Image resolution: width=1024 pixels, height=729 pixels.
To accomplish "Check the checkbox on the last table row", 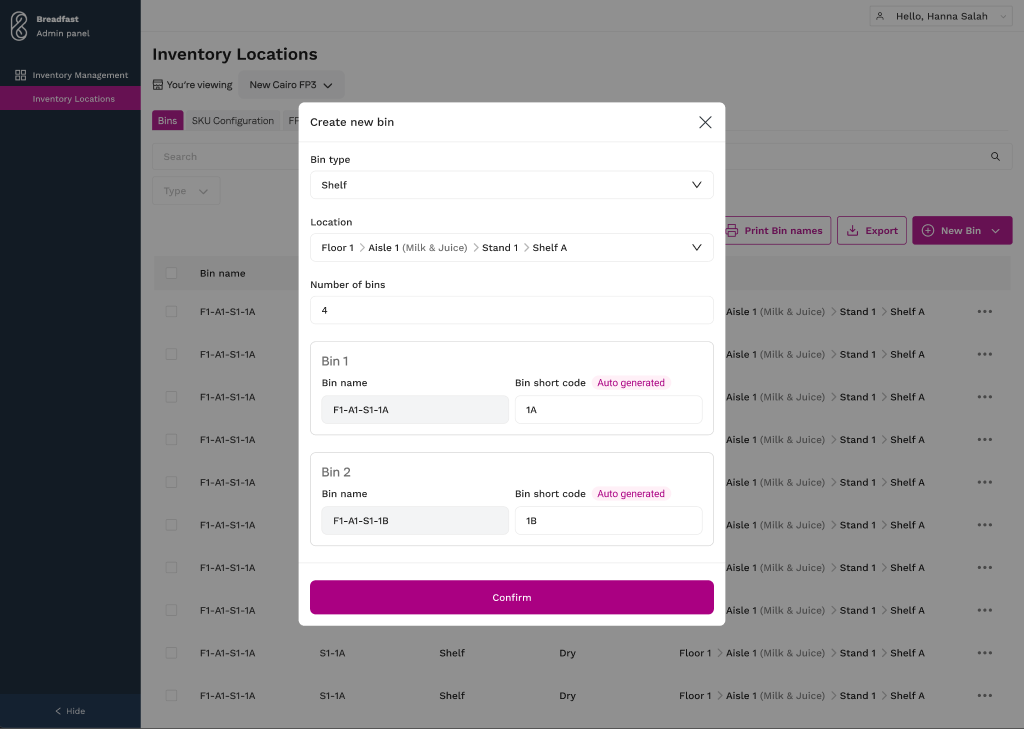I will tap(171, 695).
